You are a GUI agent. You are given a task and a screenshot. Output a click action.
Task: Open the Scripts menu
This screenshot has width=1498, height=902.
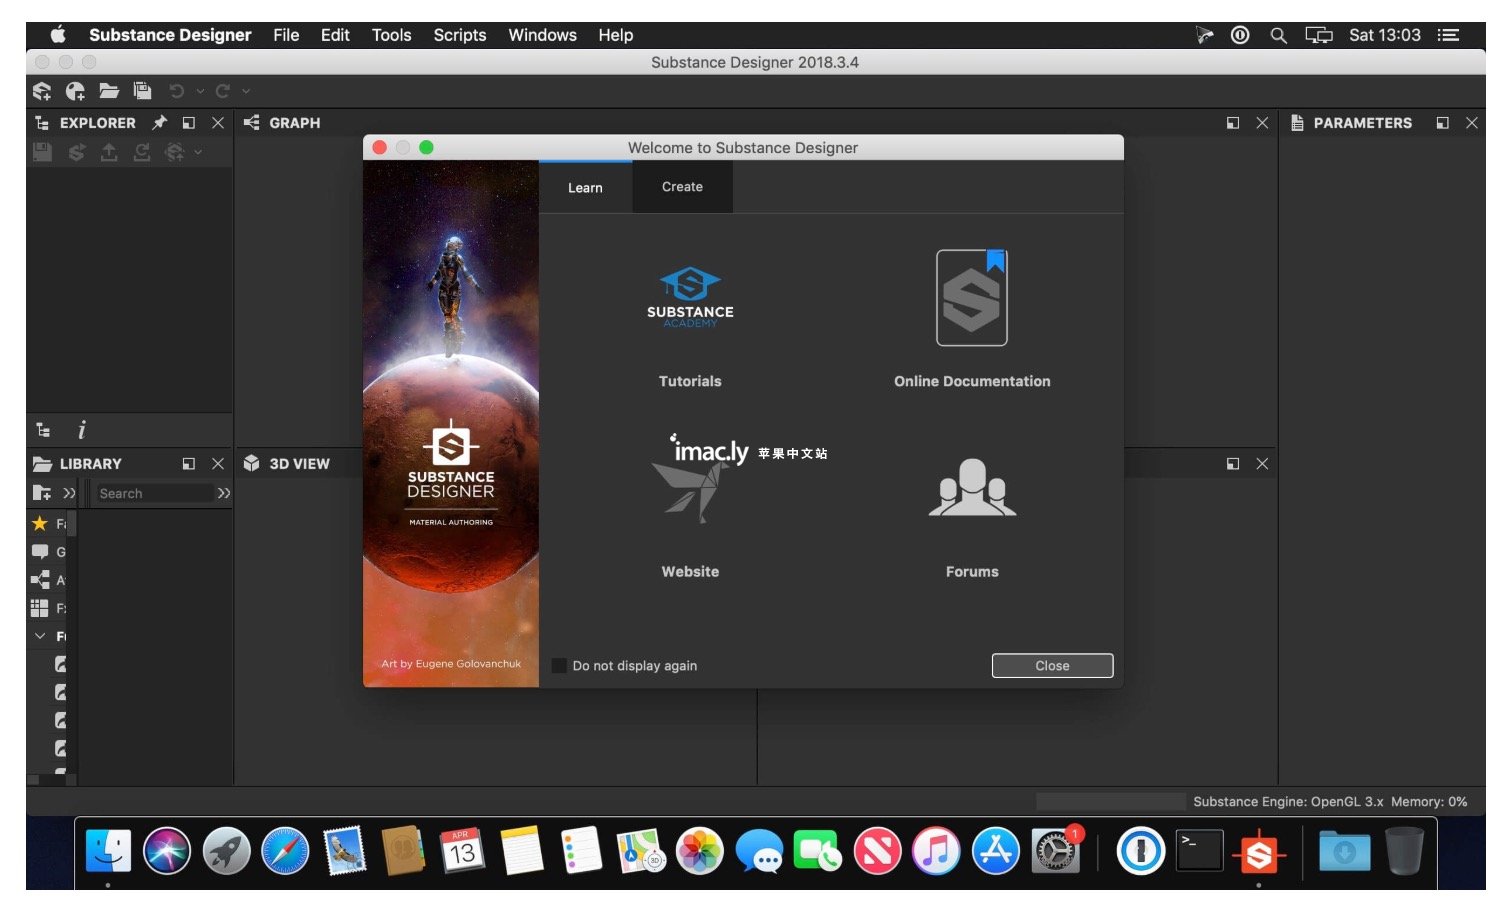point(460,35)
